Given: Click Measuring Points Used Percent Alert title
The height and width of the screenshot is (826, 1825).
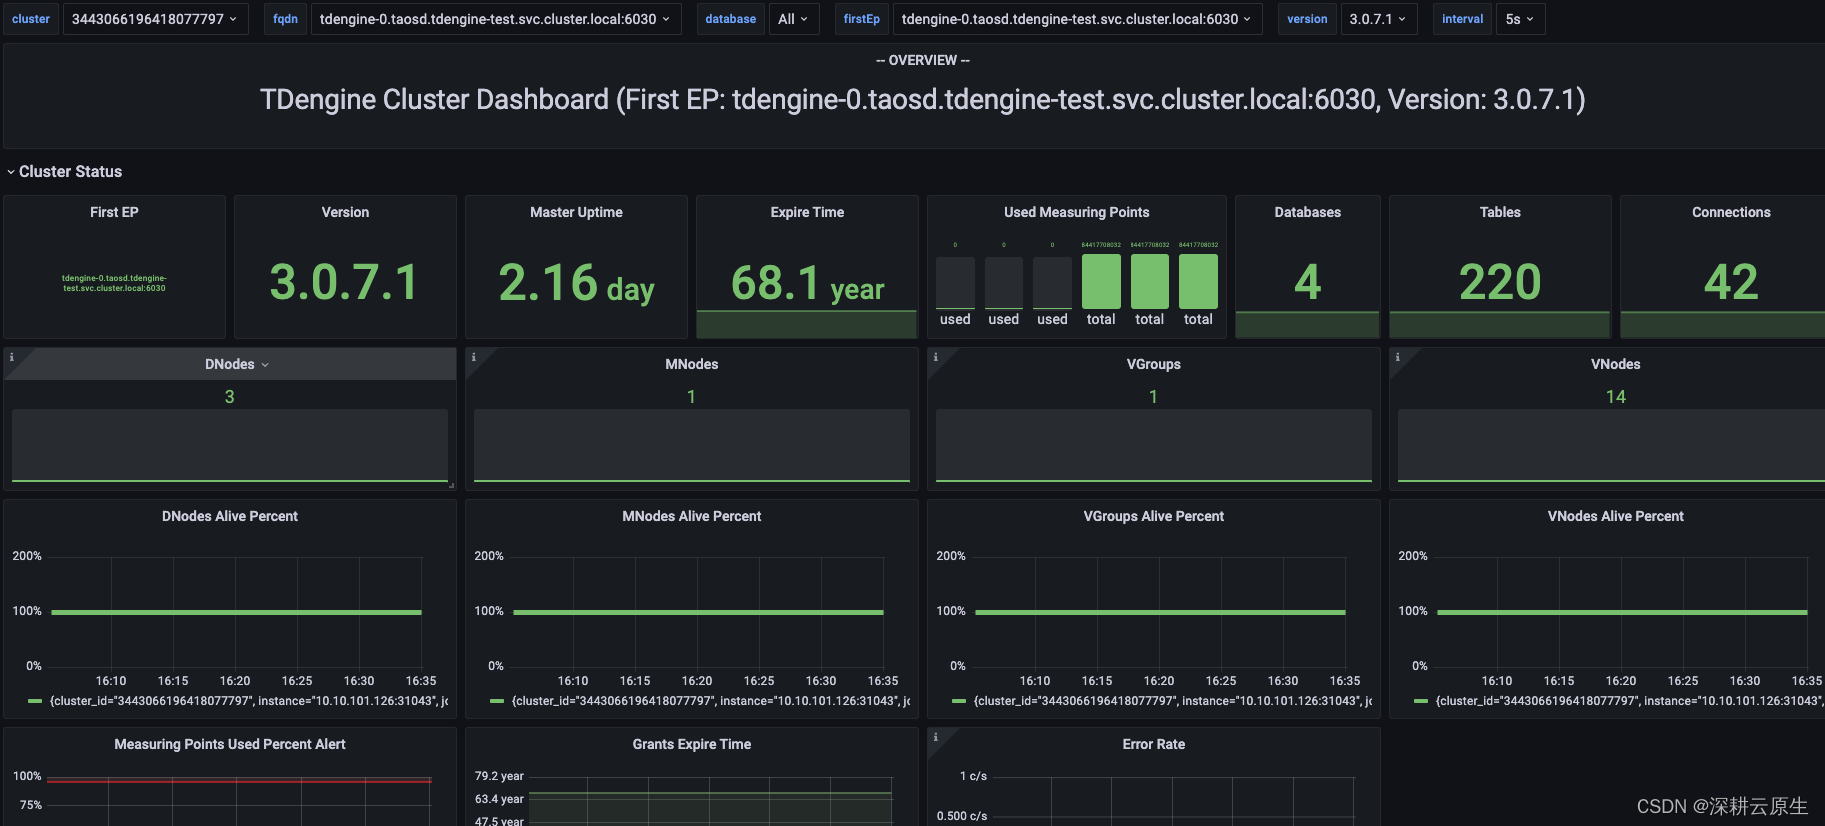Looking at the screenshot, I should point(230,744).
